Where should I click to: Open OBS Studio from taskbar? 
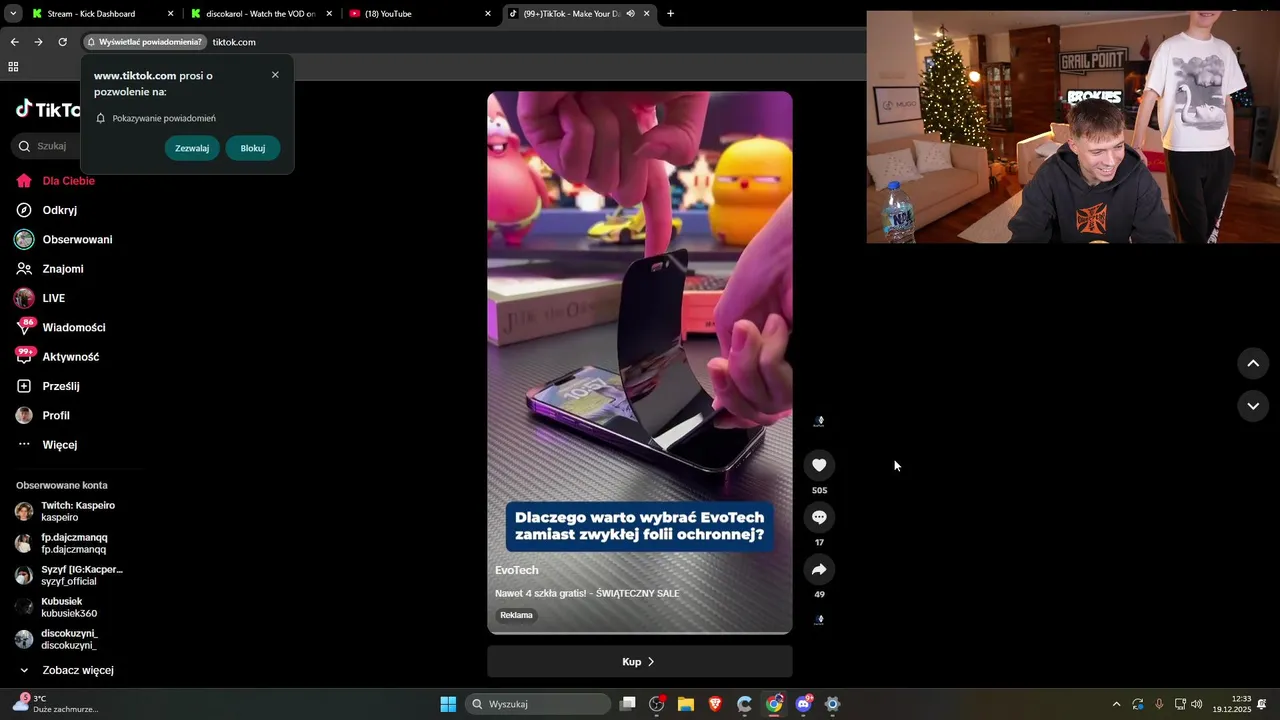tap(657, 704)
